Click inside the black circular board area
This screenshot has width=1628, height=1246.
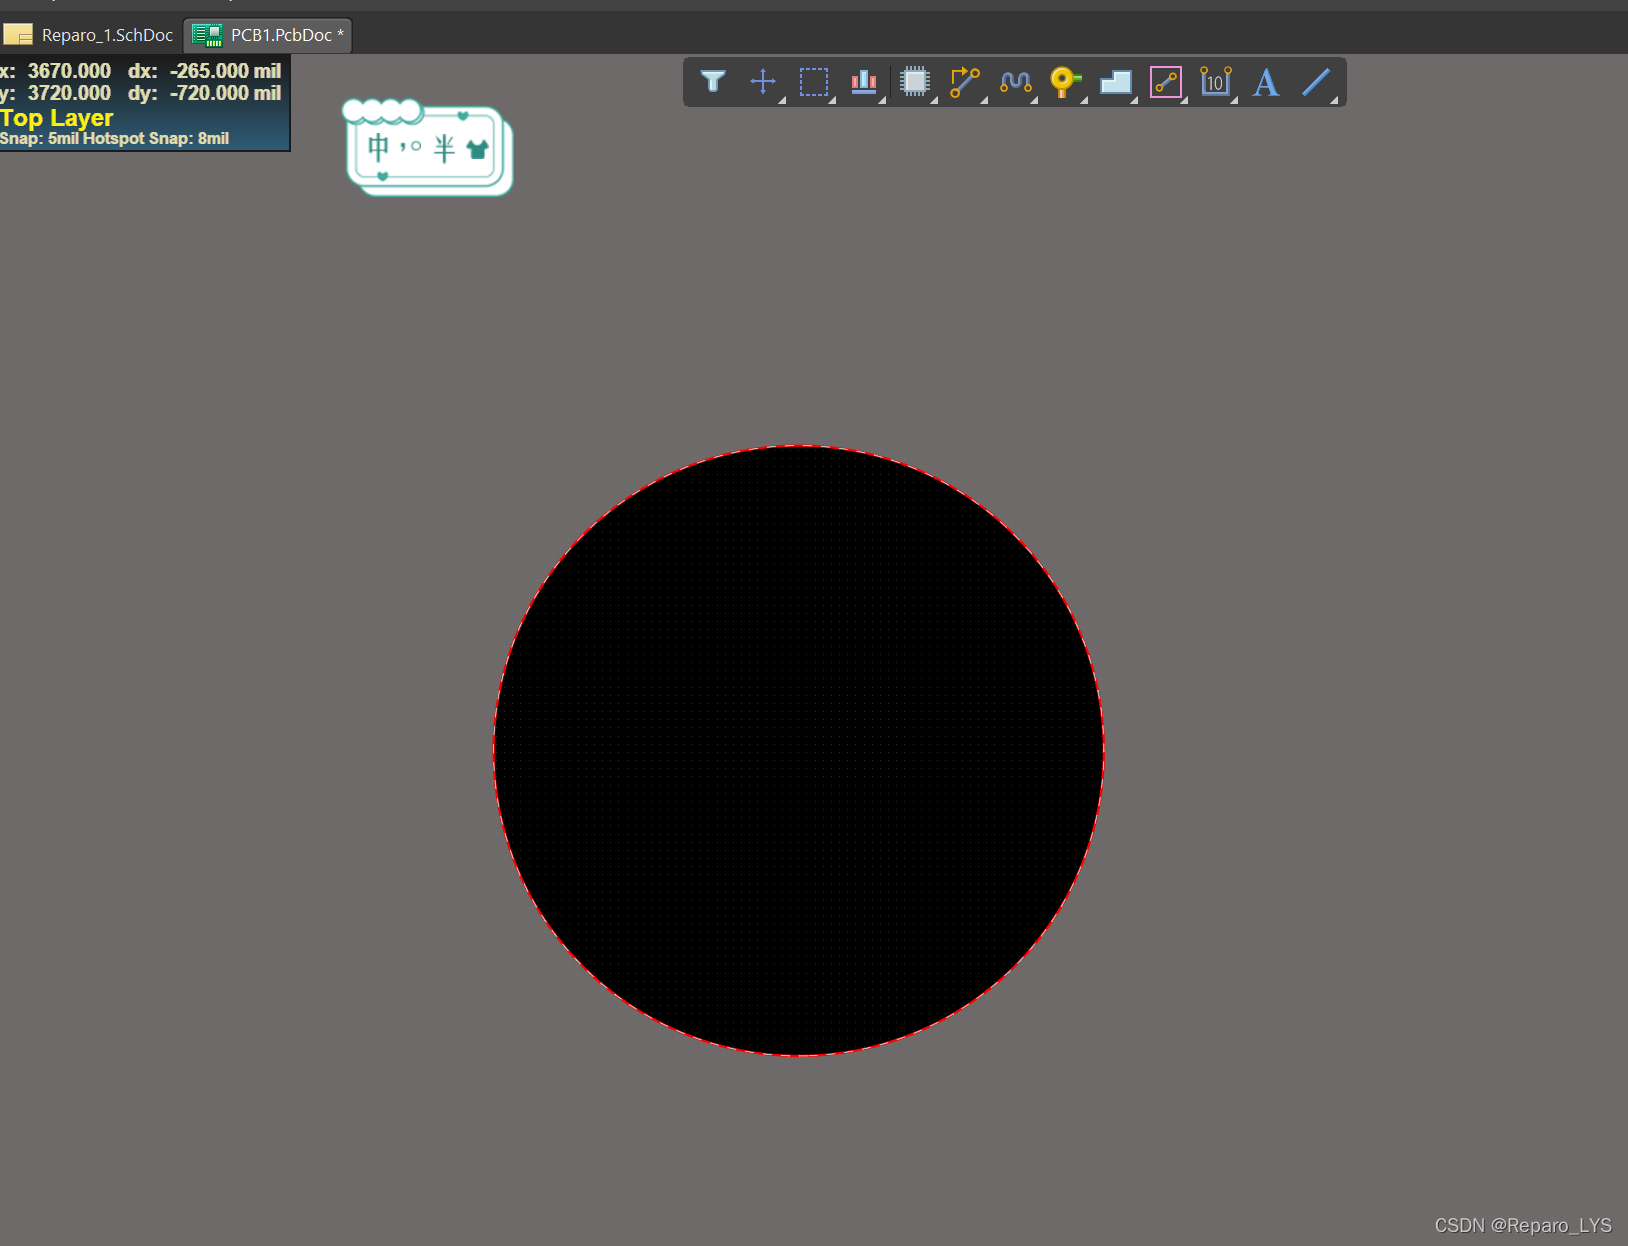798,750
